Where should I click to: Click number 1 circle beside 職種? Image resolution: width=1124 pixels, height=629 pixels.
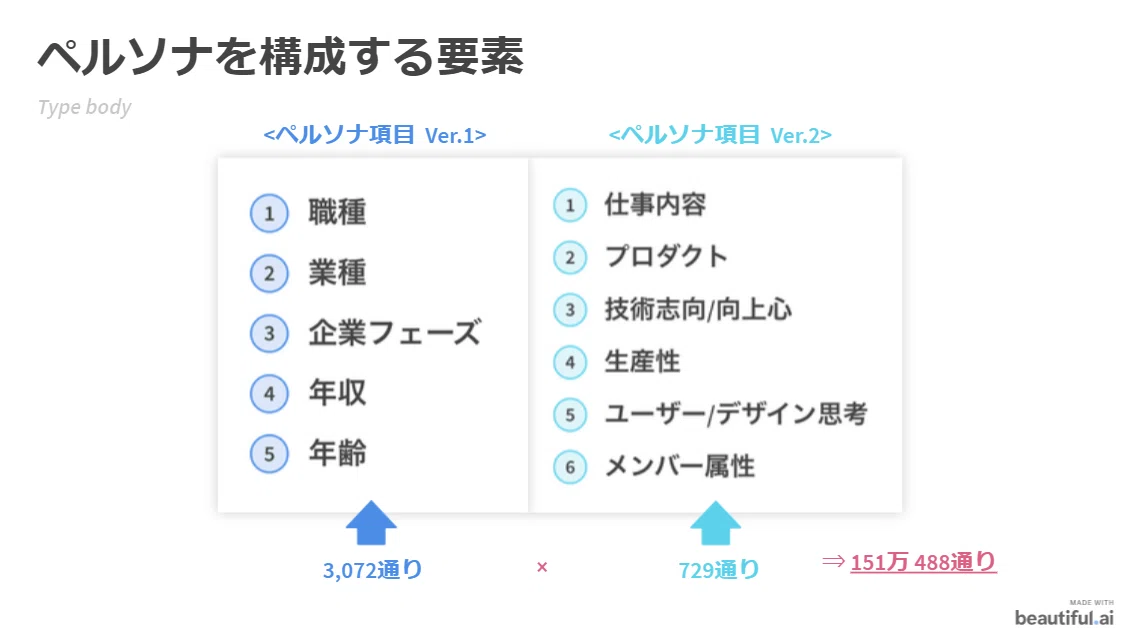[269, 213]
